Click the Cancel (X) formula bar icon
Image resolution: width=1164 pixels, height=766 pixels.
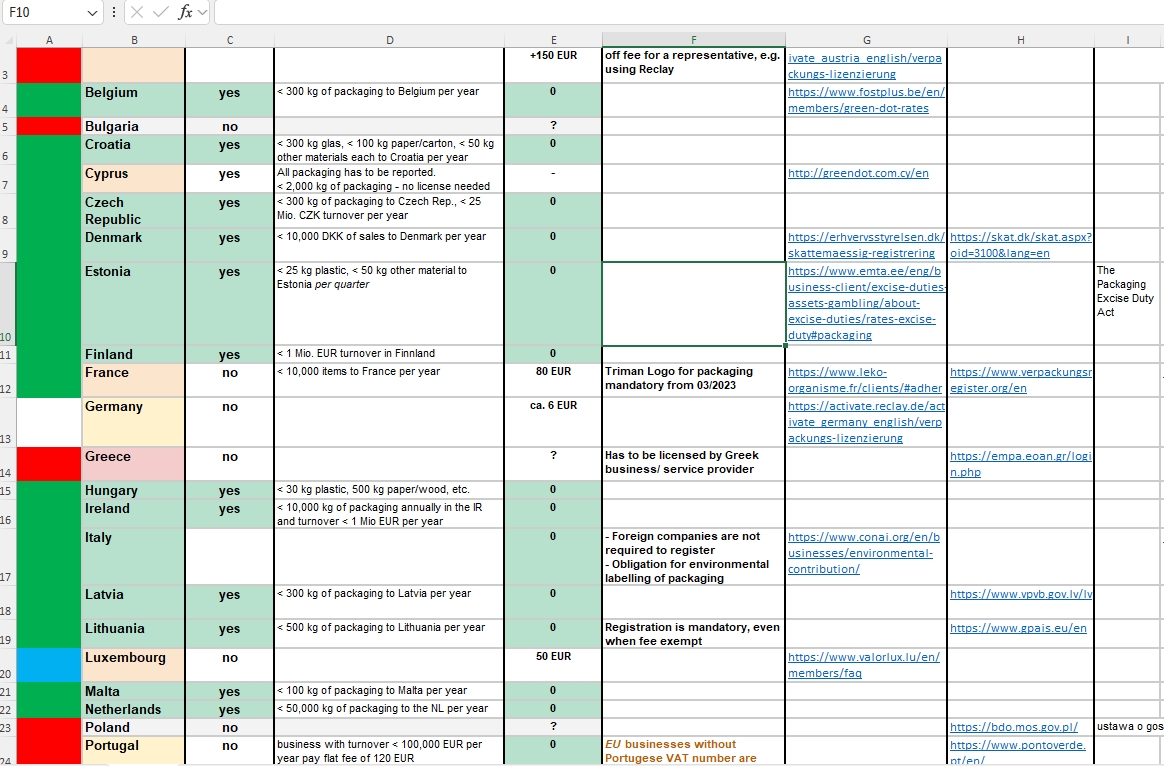pos(137,12)
